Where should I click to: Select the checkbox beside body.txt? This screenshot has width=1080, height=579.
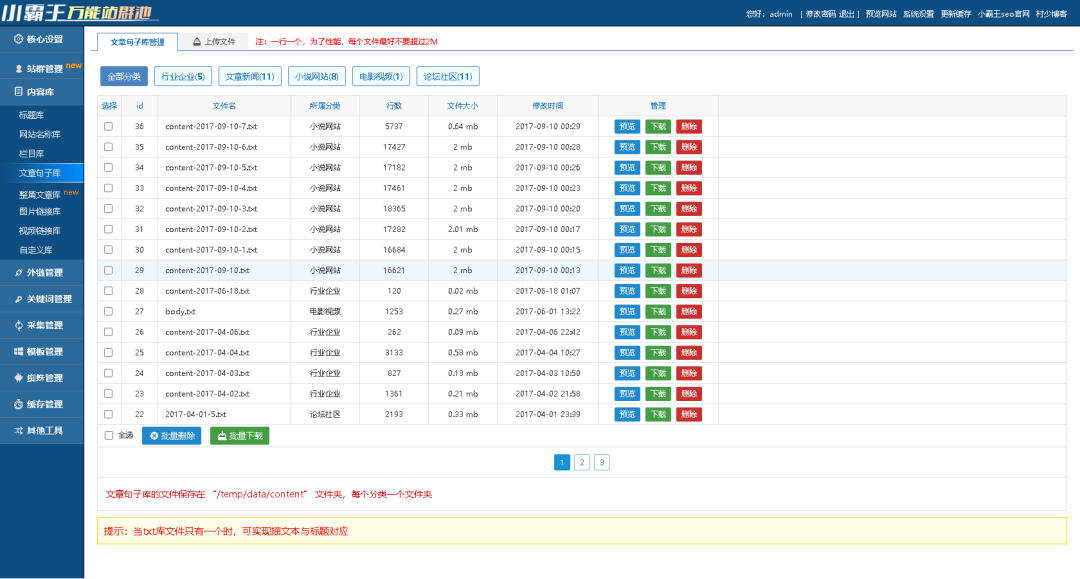(x=110, y=311)
